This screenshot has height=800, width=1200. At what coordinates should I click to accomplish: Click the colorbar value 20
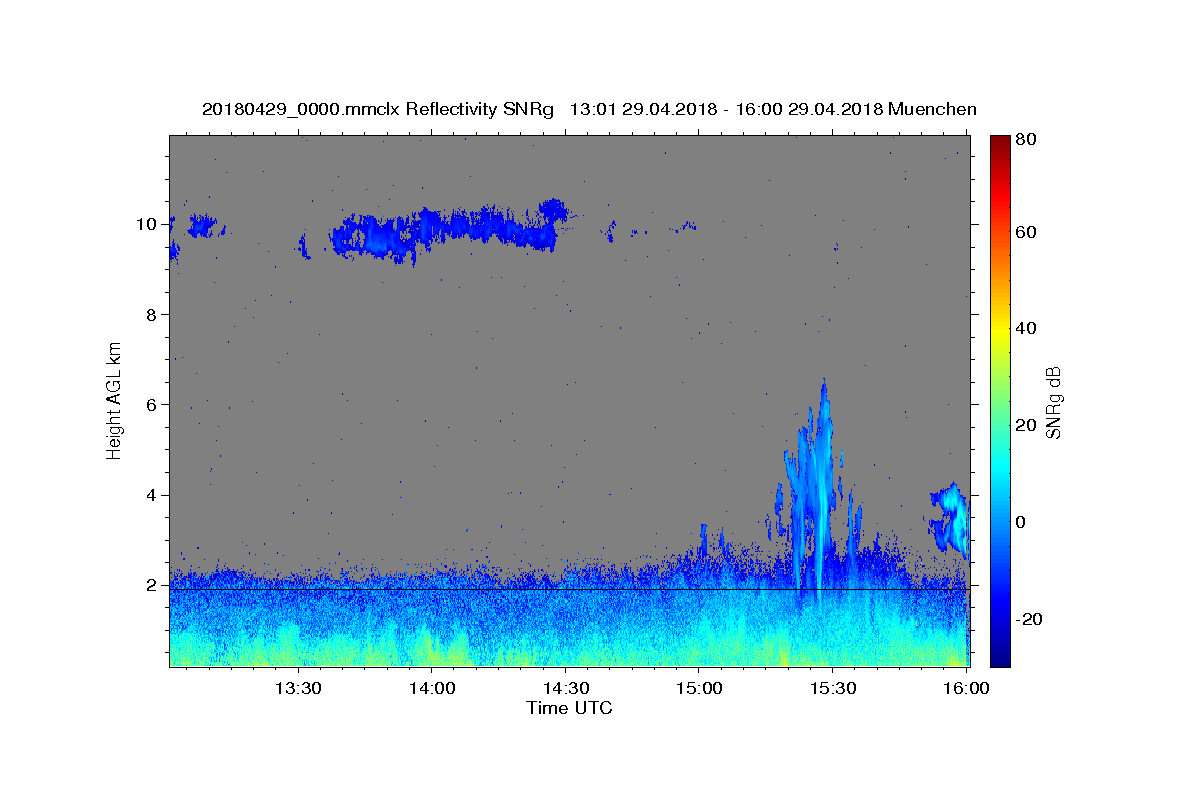click(1025, 425)
